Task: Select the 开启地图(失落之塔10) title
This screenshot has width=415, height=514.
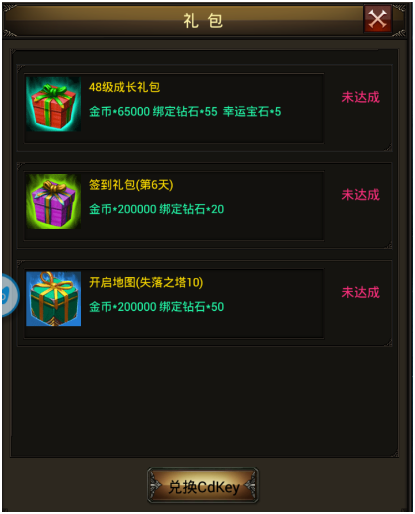Action: point(146,282)
